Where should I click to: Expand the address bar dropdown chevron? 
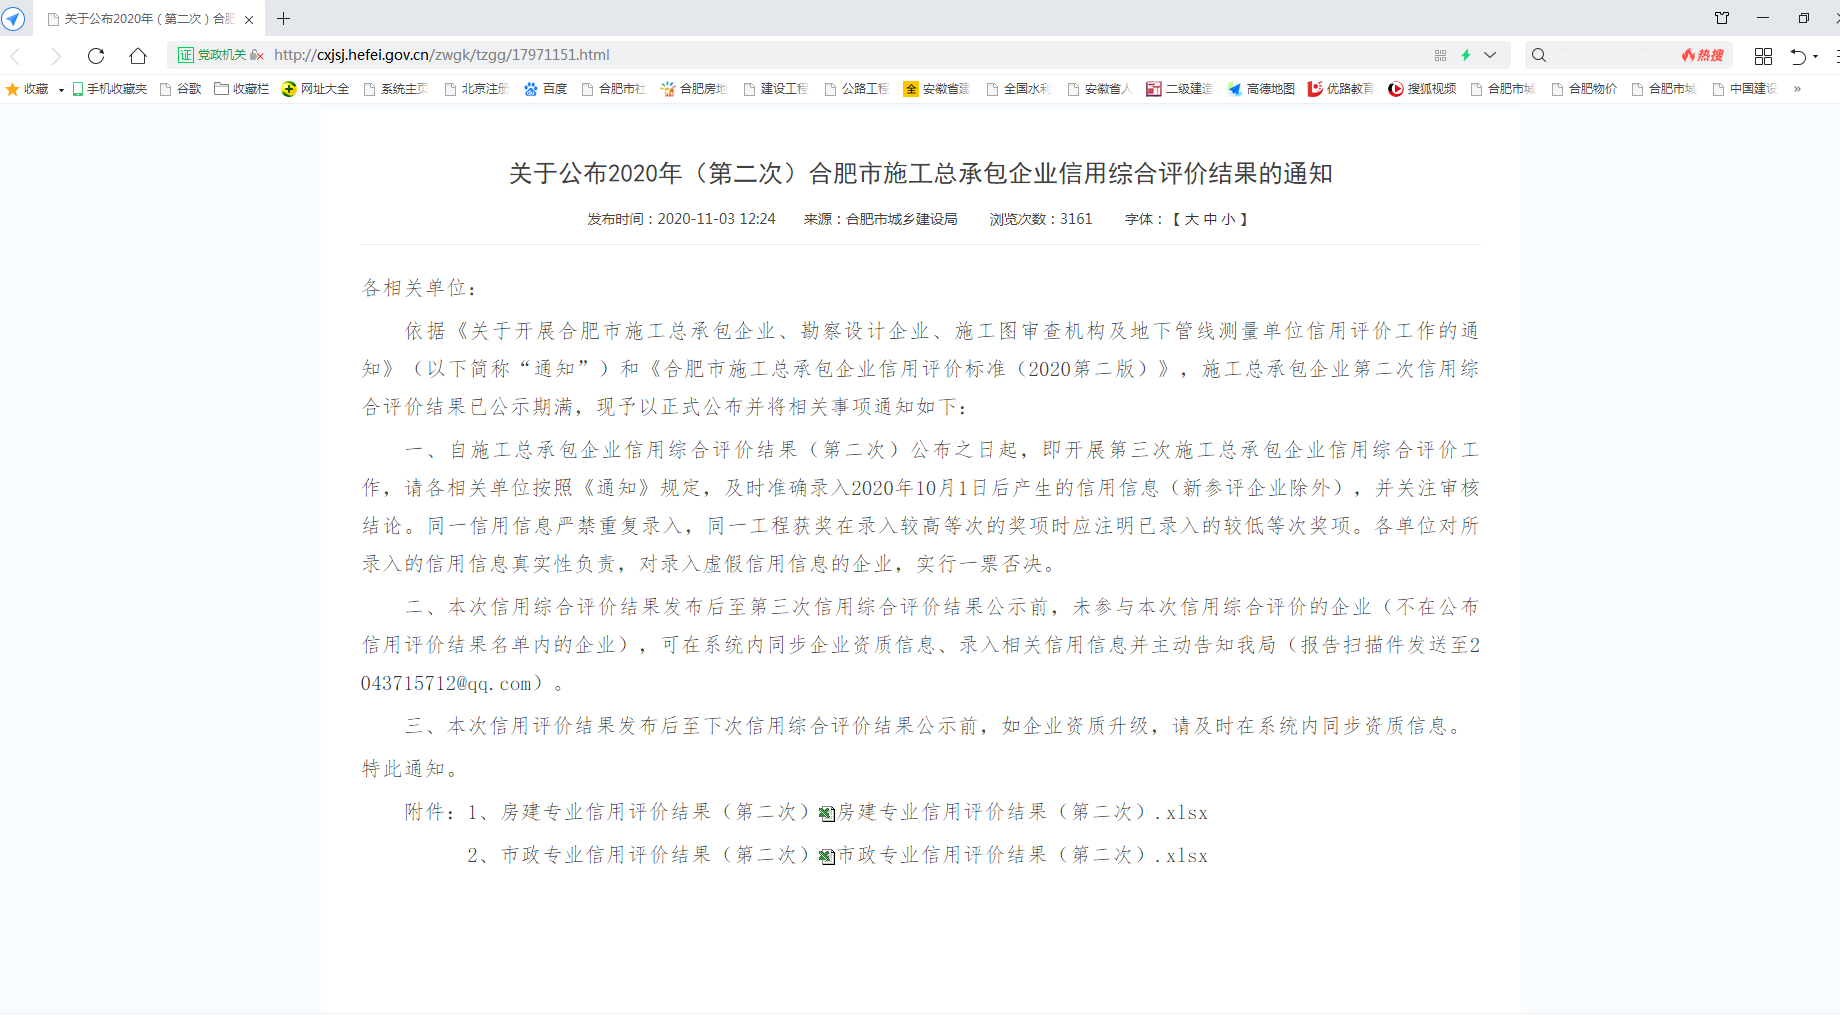click(x=1490, y=55)
